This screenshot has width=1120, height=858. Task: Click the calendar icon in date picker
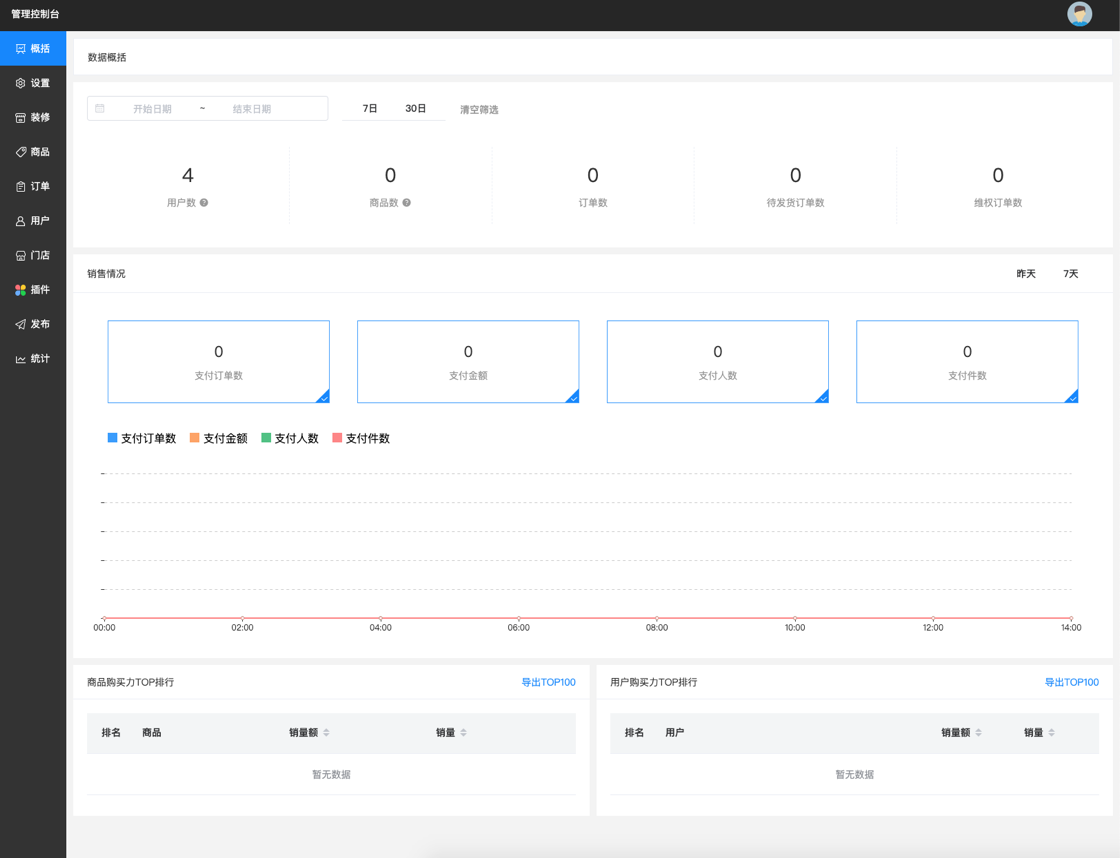point(100,109)
